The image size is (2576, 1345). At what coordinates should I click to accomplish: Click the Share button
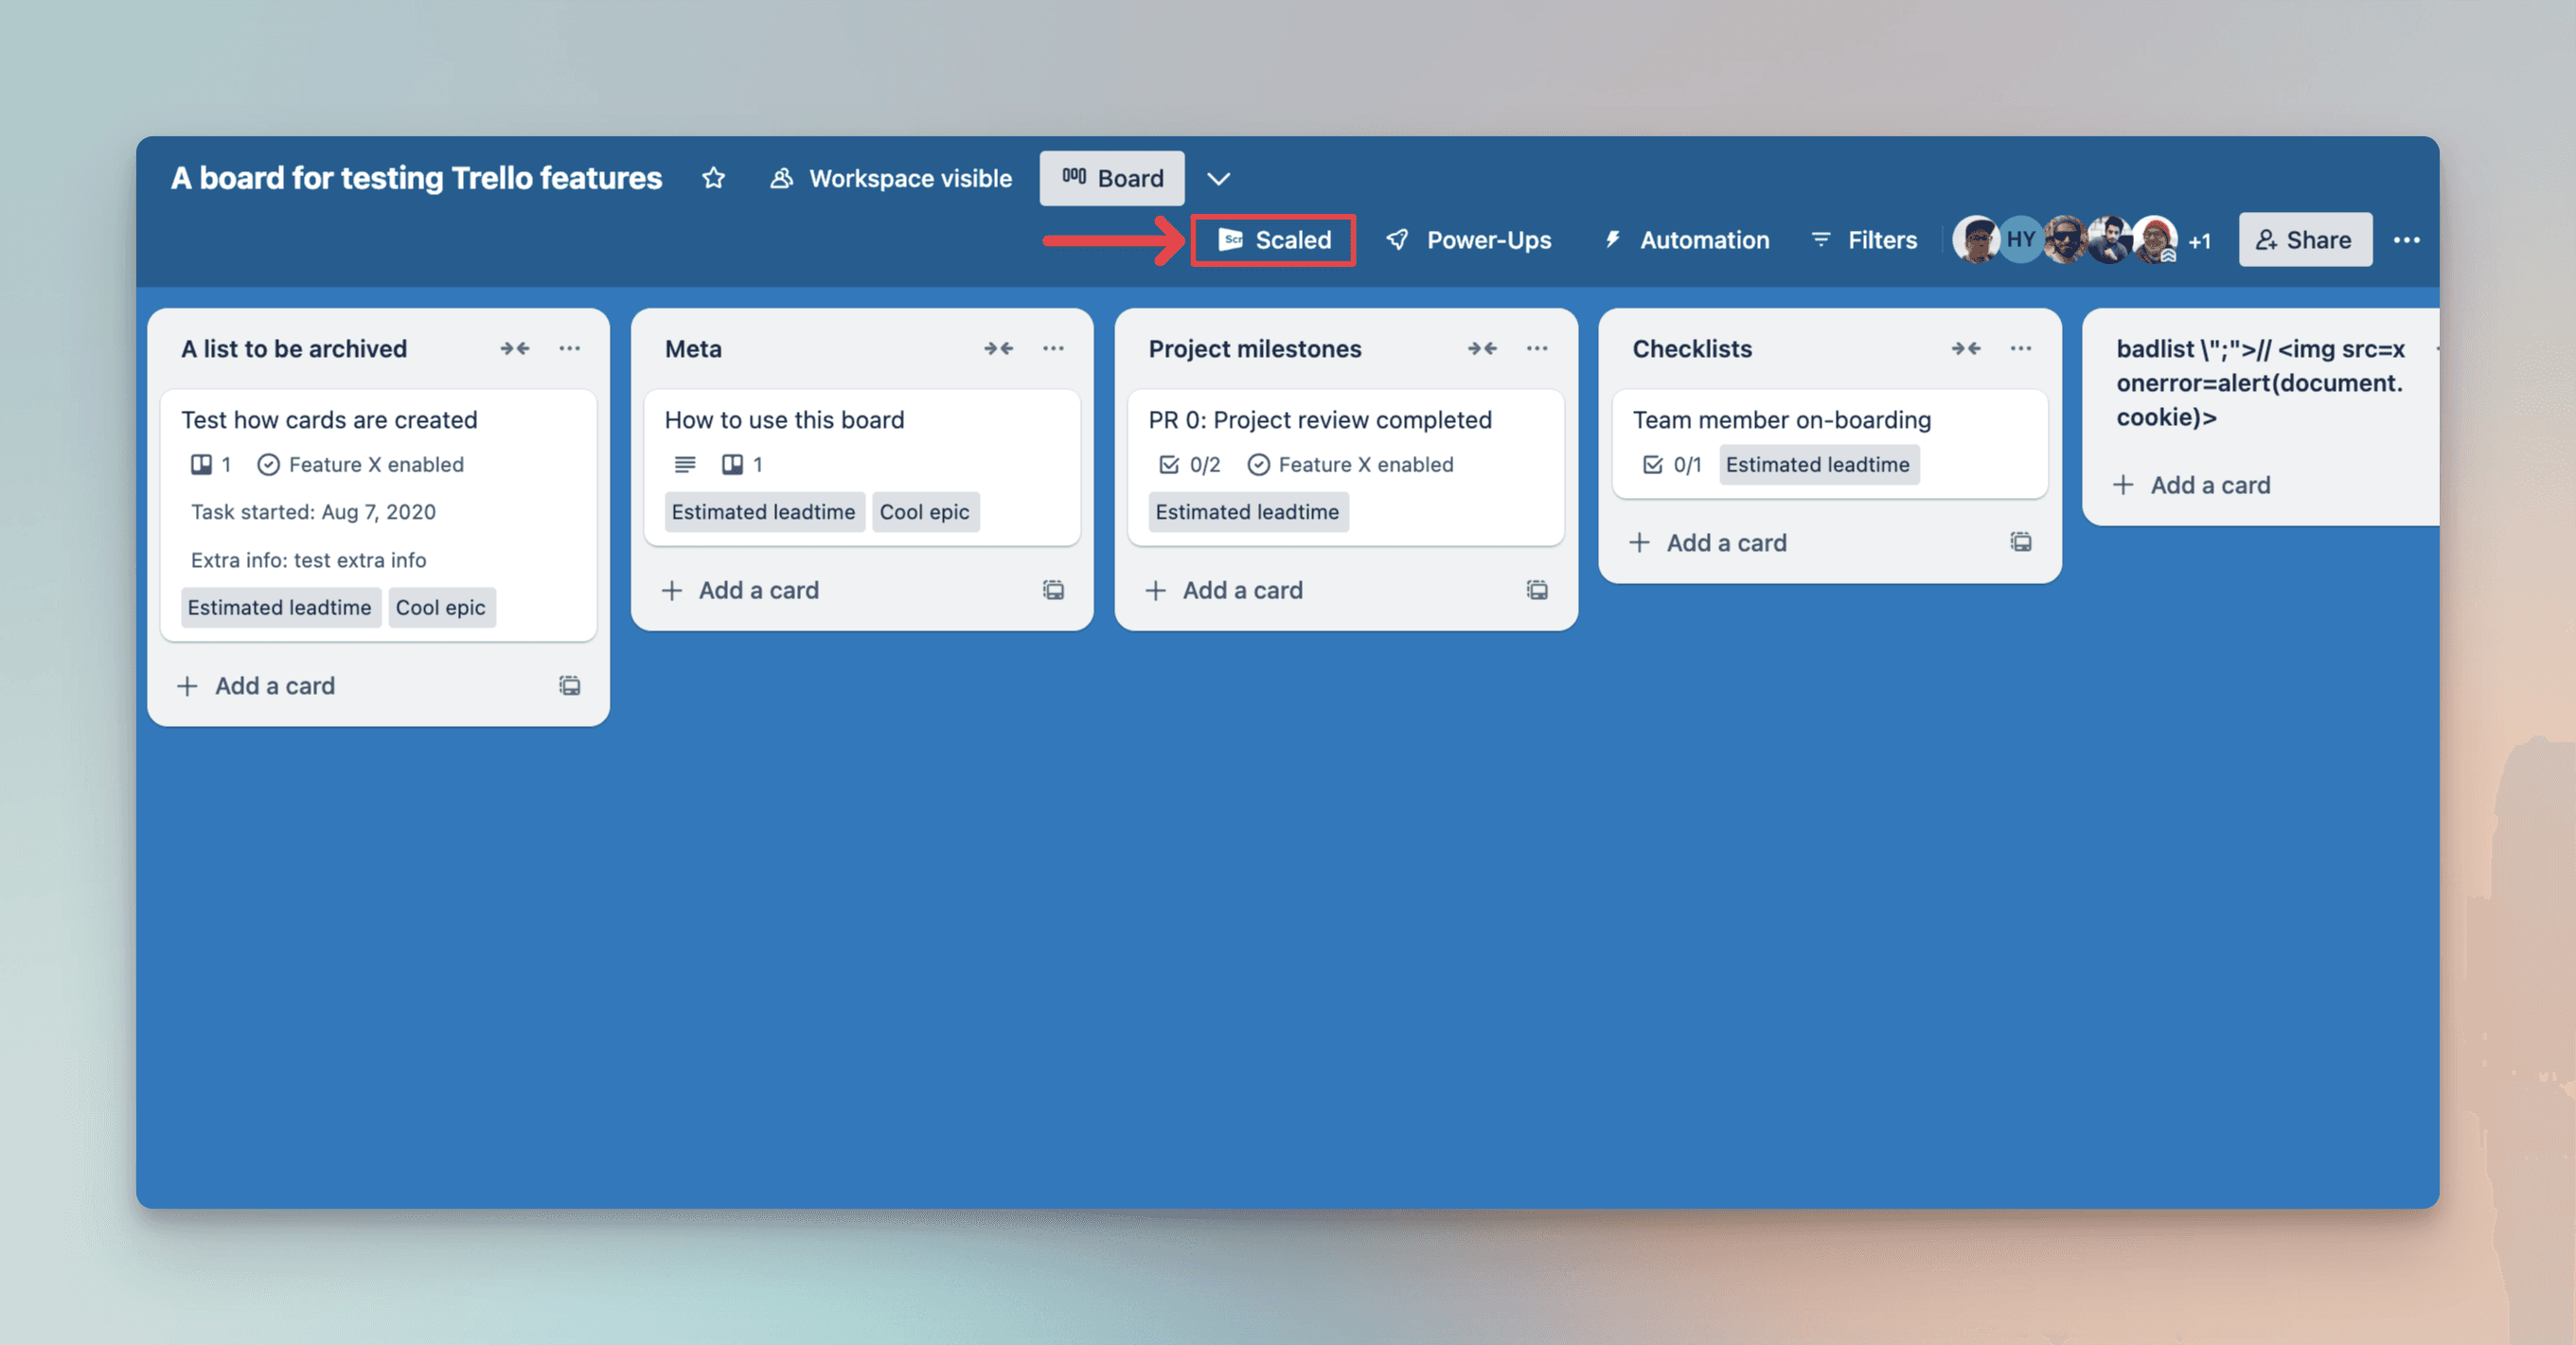click(2304, 240)
